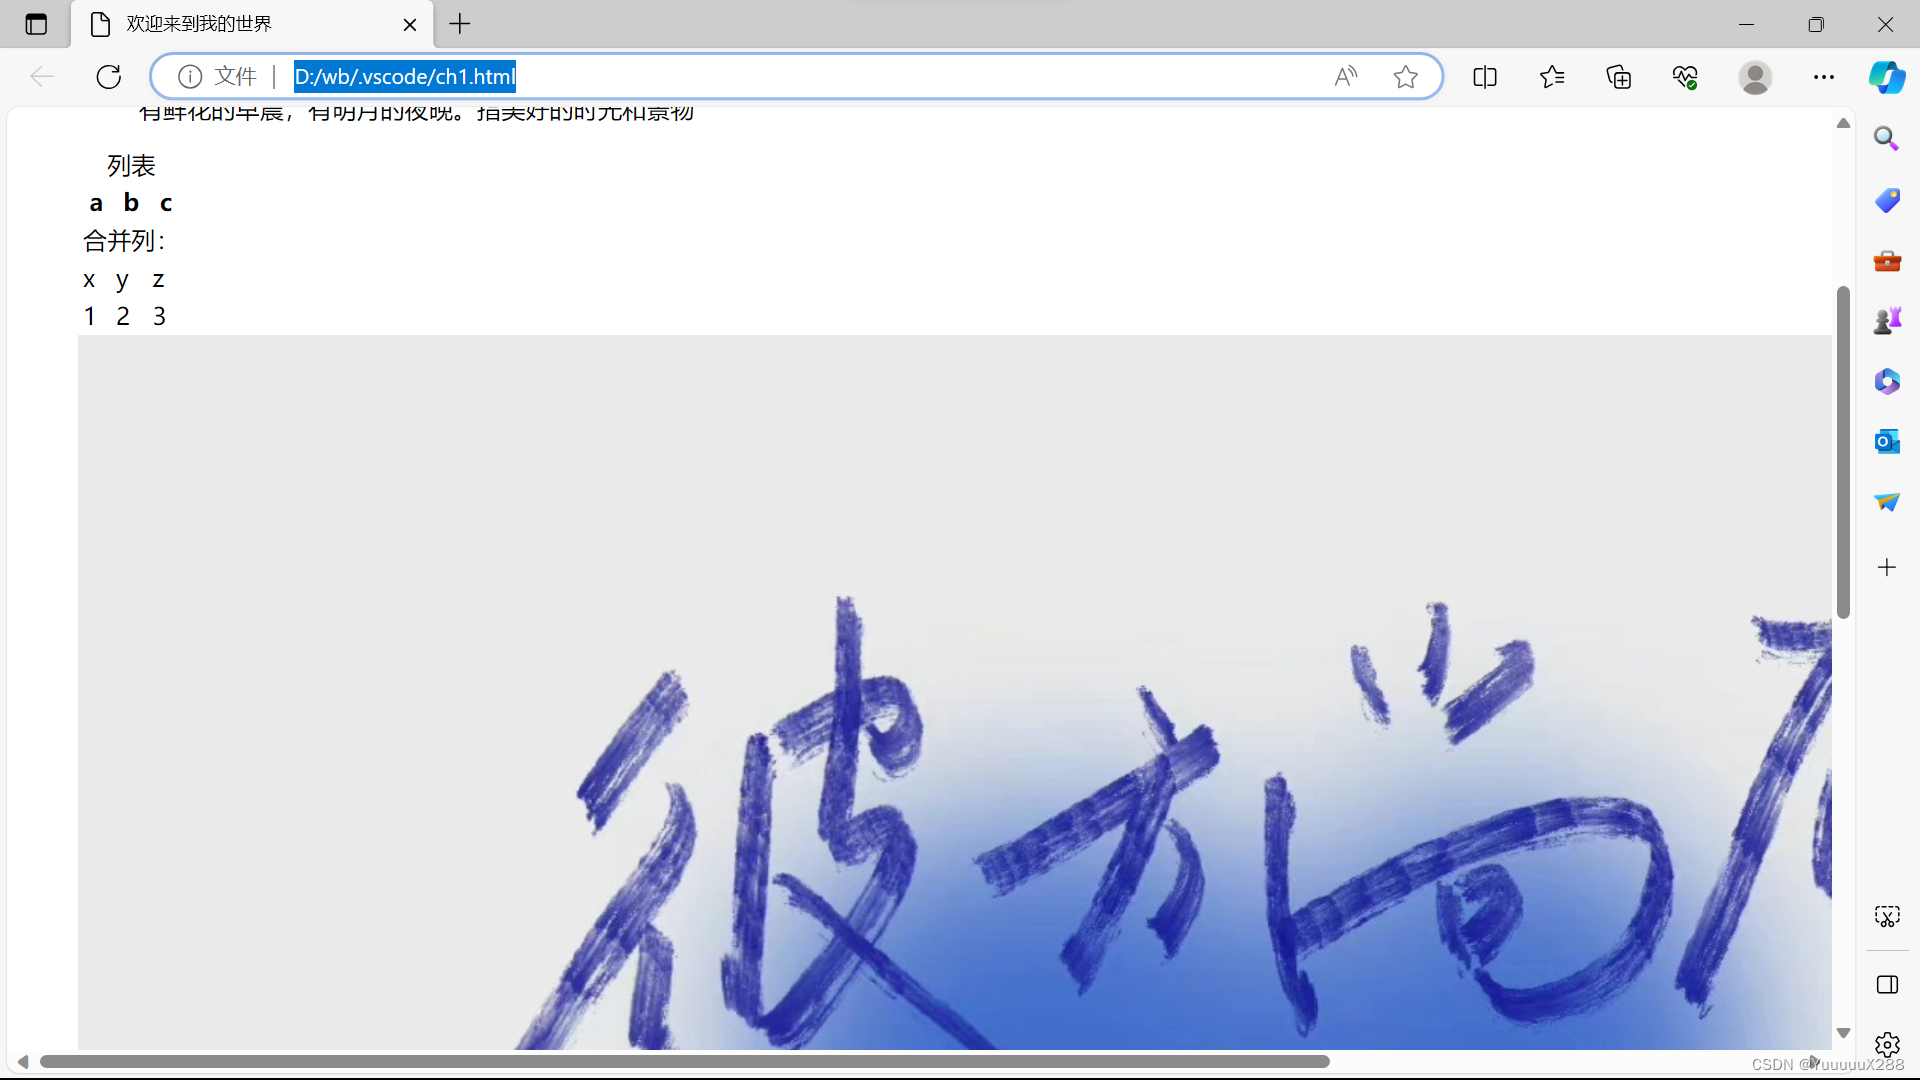Click the horizontal scrollbar thumb
The height and width of the screenshot is (1080, 1920).
[x=684, y=1062]
